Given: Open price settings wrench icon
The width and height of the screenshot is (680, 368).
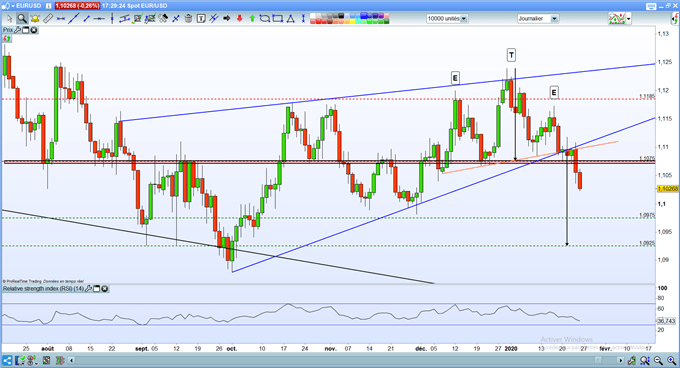Looking at the screenshot, I should point(18,30).
